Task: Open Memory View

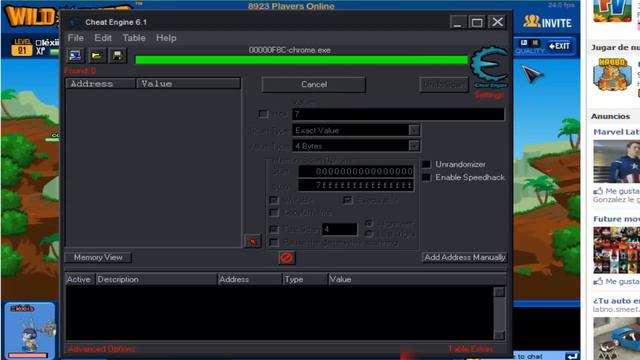Action: pyautogui.click(x=98, y=258)
